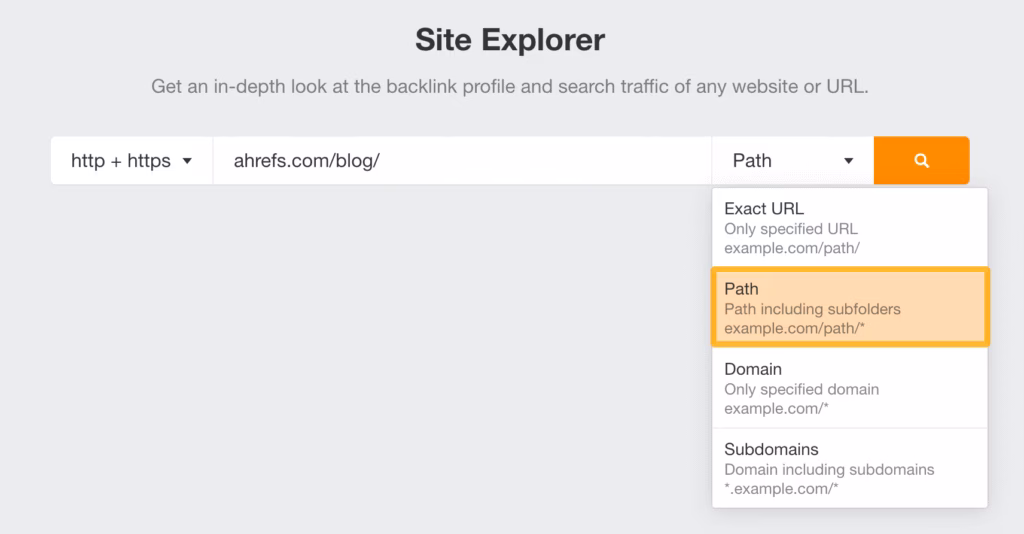Open the "http + https" protocol dropdown
Viewport: 1024px width, 534px height.
131,160
